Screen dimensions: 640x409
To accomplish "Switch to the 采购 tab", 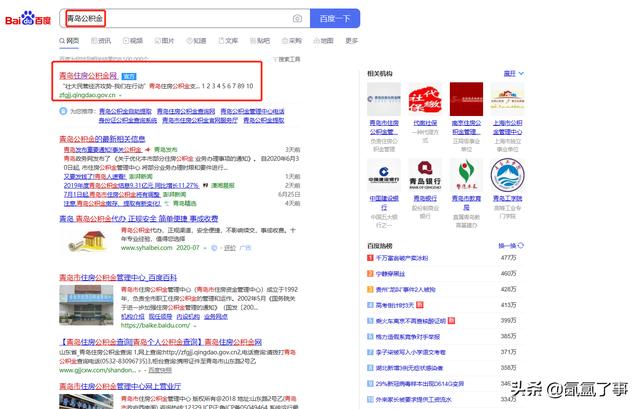I will 292,41.
